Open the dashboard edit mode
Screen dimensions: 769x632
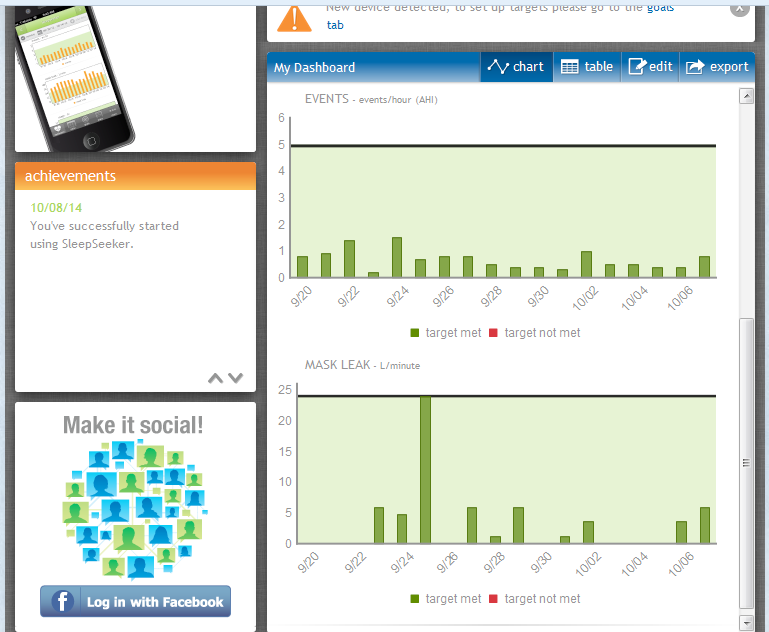(650, 67)
